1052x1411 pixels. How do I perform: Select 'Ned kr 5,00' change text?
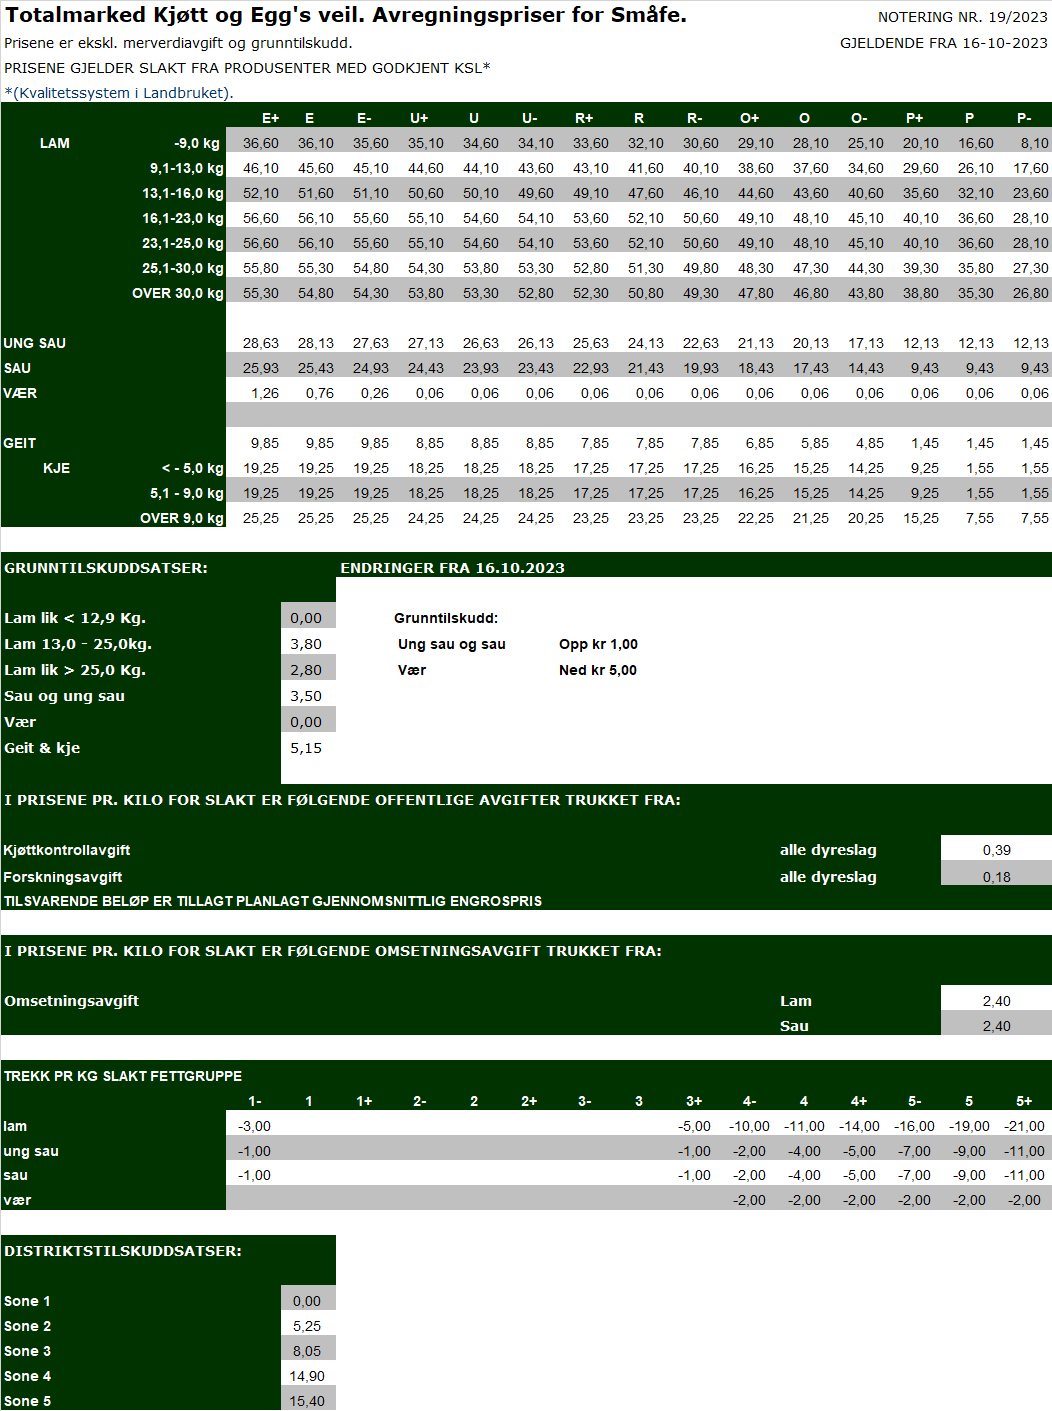(598, 670)
